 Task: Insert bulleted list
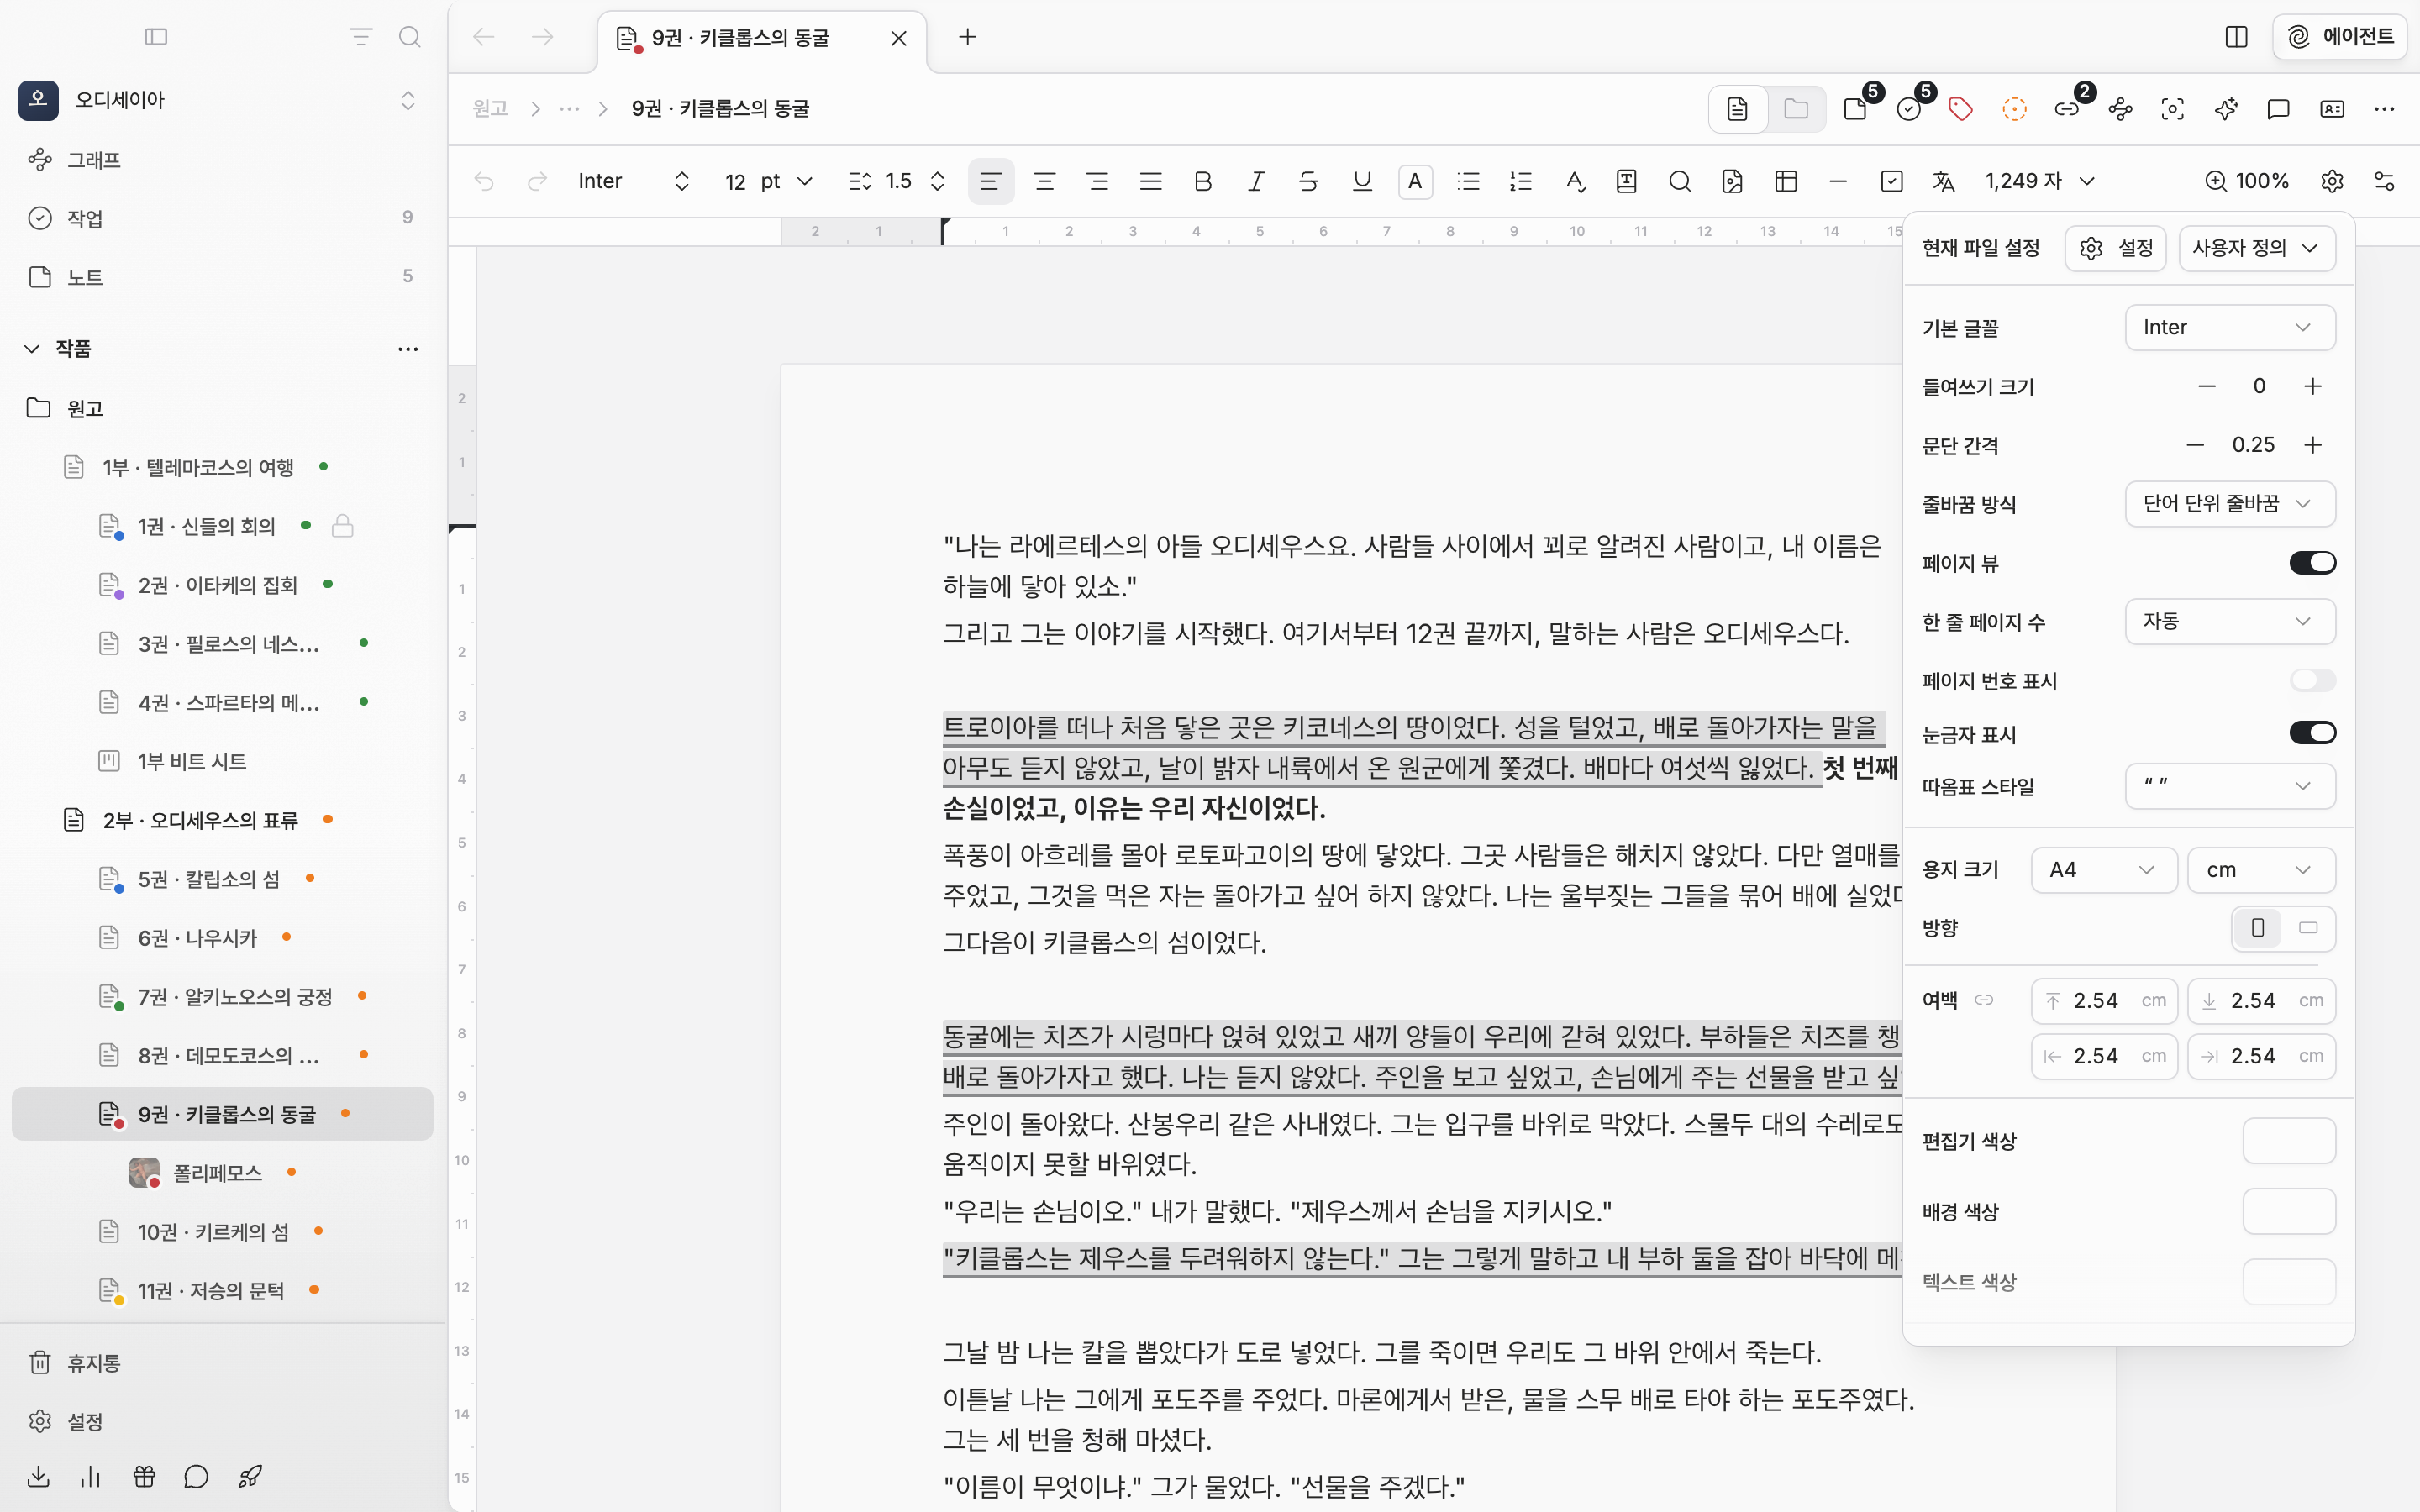click(x=1468, y=181)
